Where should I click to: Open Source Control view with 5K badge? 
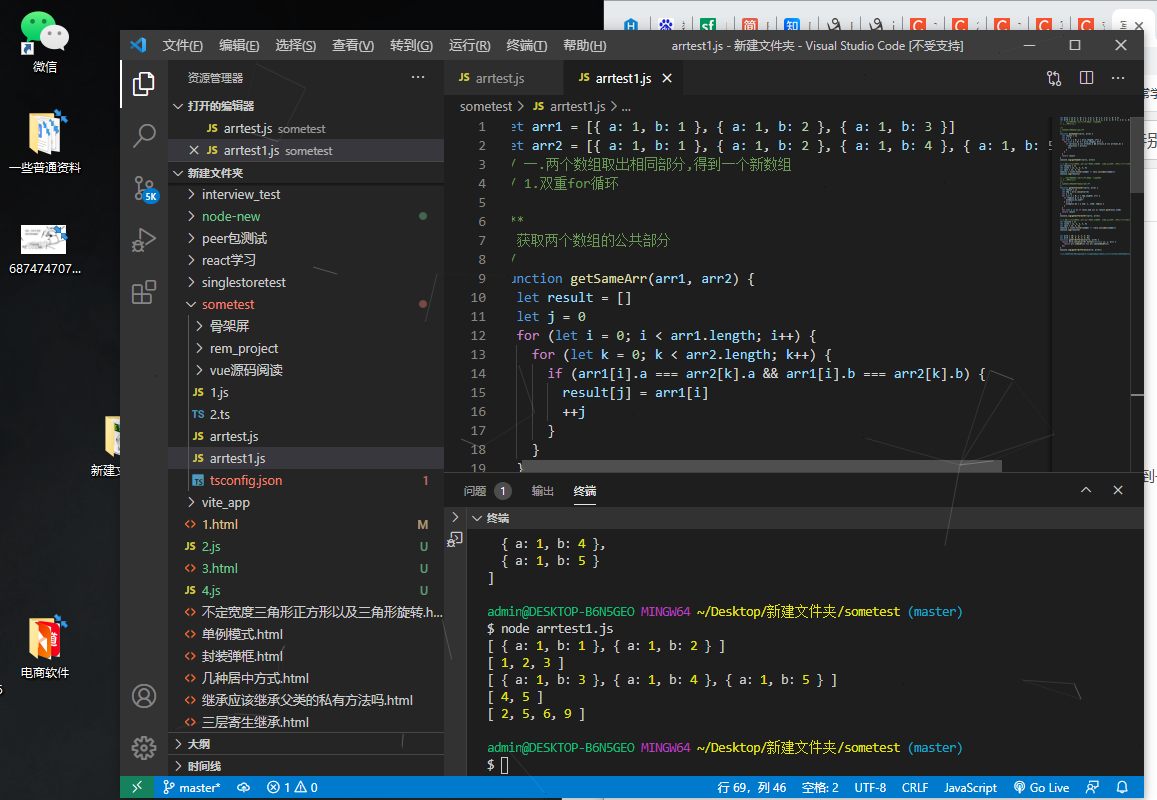tap(144, 188)
